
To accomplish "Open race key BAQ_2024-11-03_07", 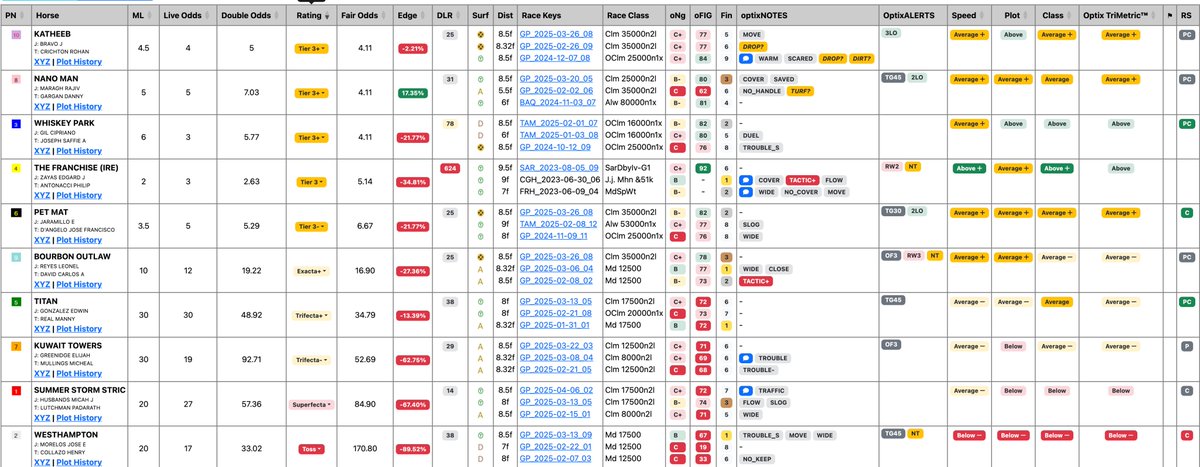I will click(559, 101).
